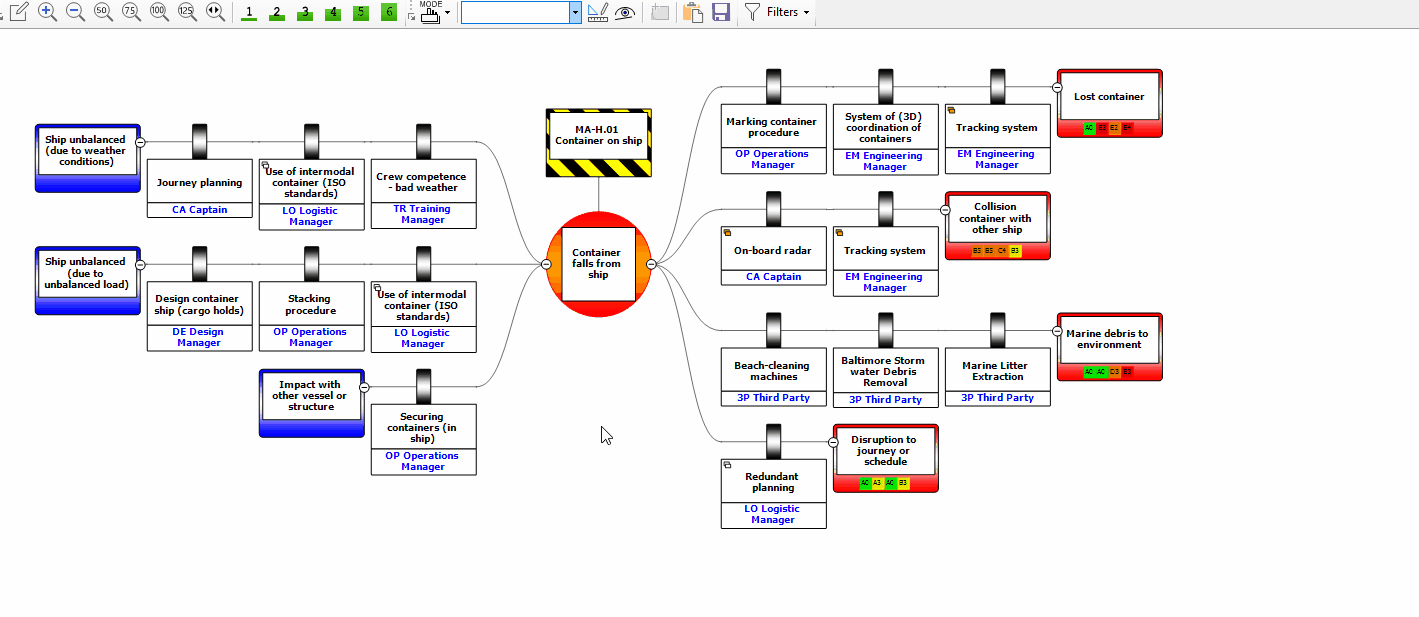This screenshot has height=617, width=1419.
Task: Set zoom to 100 percent
Action: [159, 12]
